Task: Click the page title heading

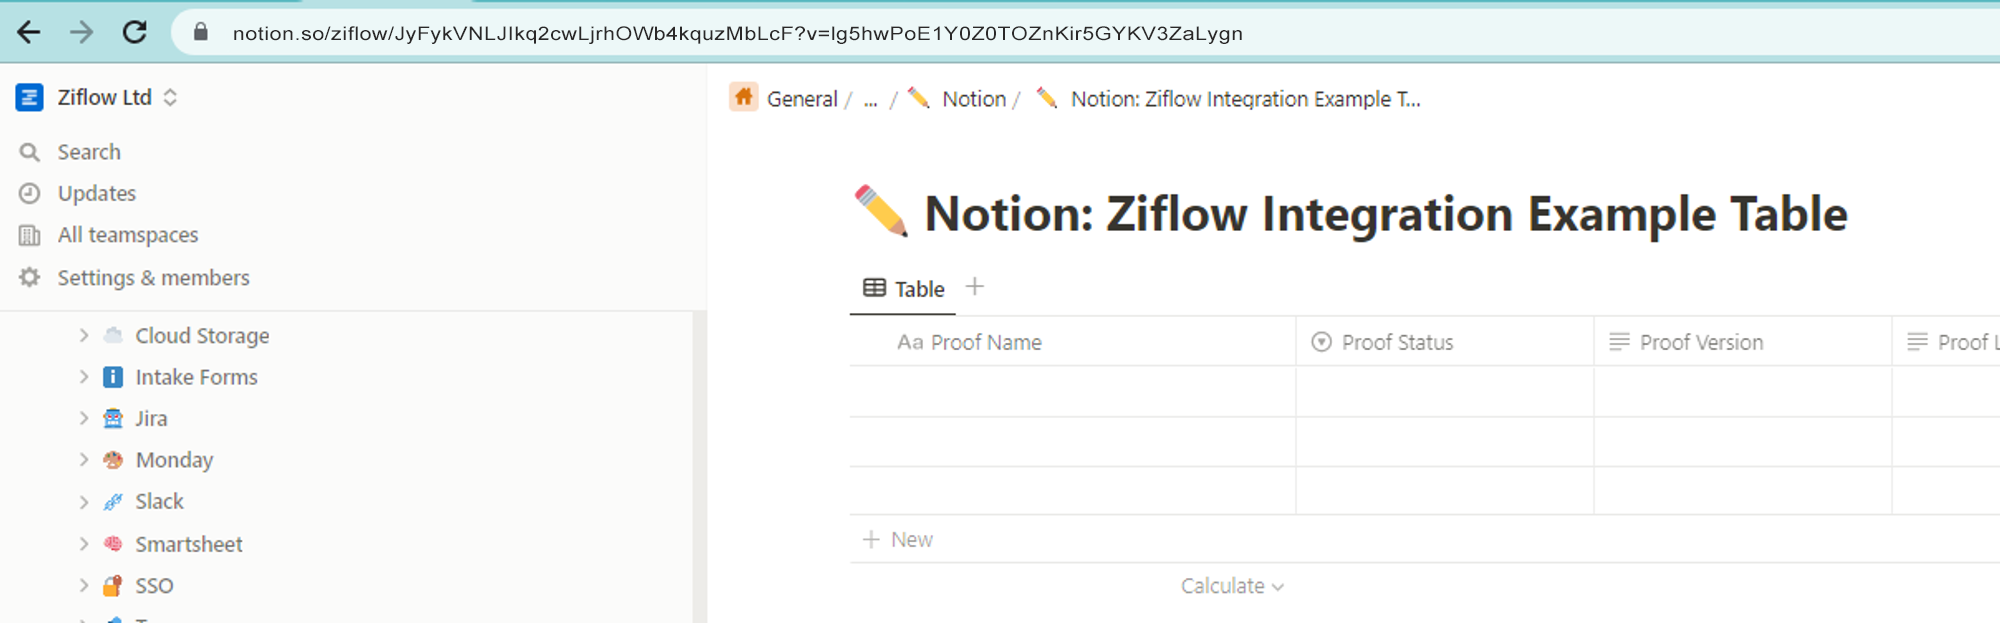Action: (1386, 214)
